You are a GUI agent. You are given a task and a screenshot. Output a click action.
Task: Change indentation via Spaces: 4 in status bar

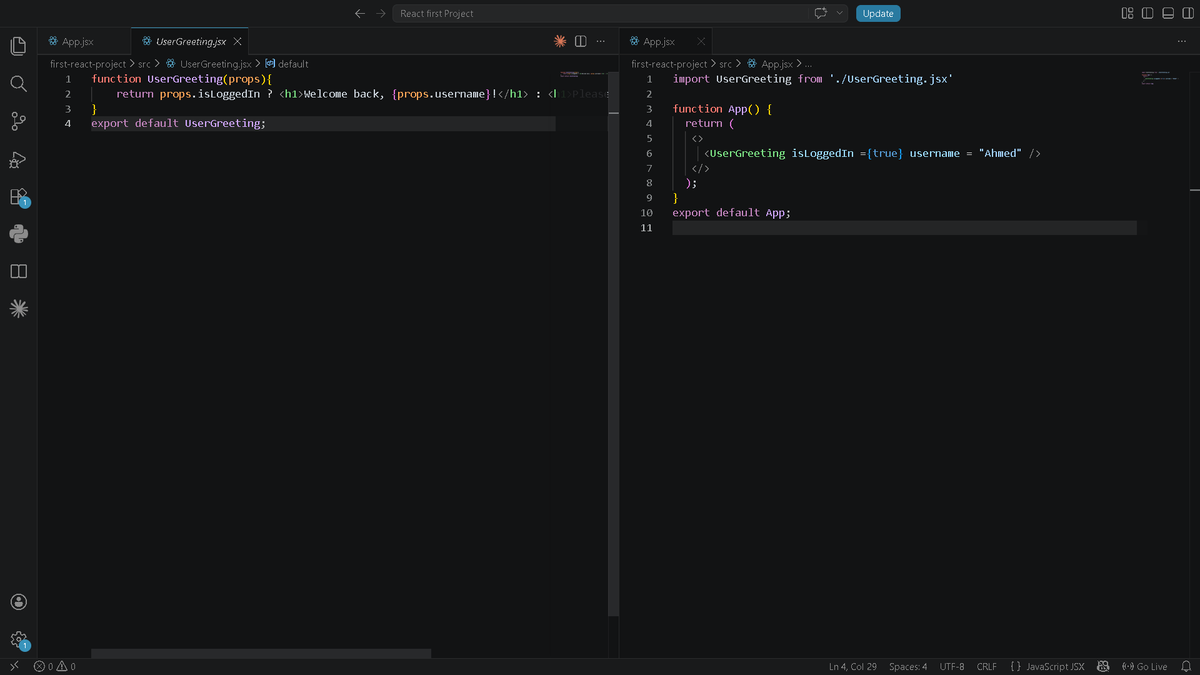[x=907, y=666]
